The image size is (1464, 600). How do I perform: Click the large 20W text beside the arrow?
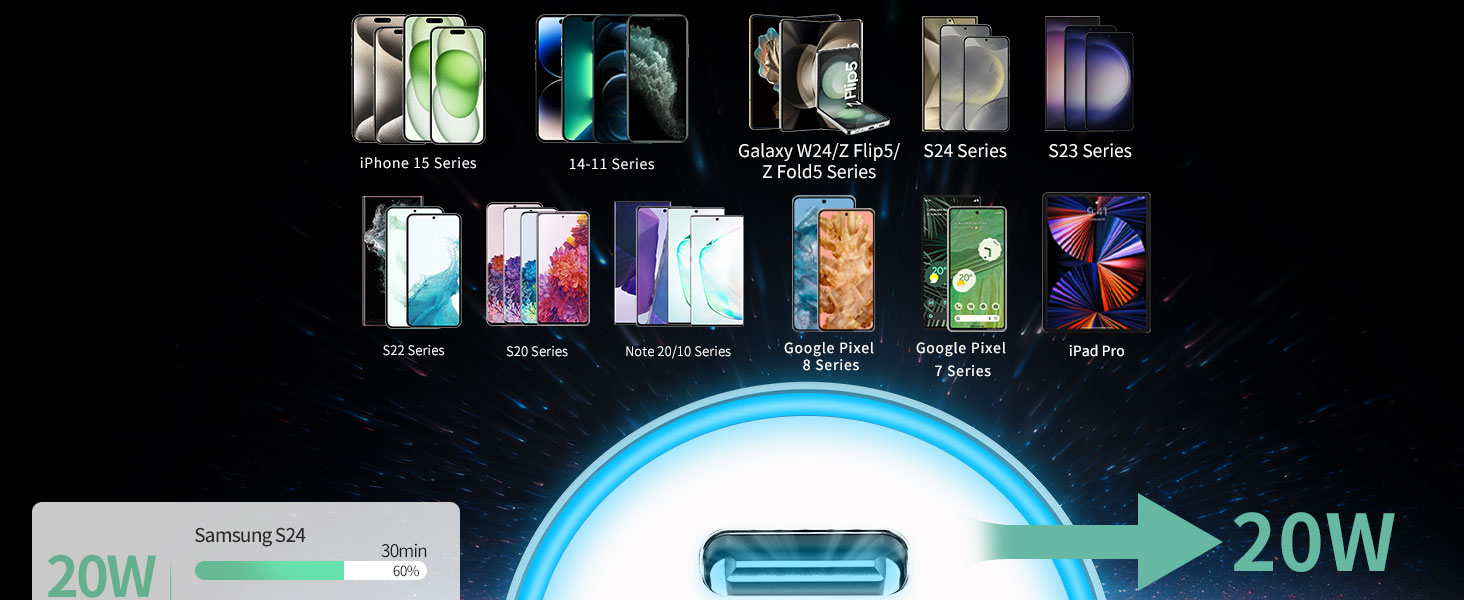coord(1314,542)
